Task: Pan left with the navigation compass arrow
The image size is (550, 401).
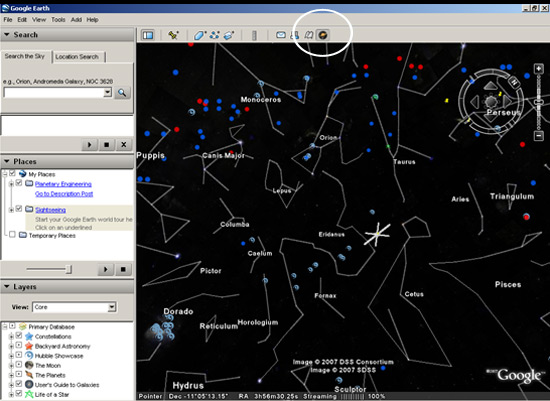Action: tap(475, 102)
